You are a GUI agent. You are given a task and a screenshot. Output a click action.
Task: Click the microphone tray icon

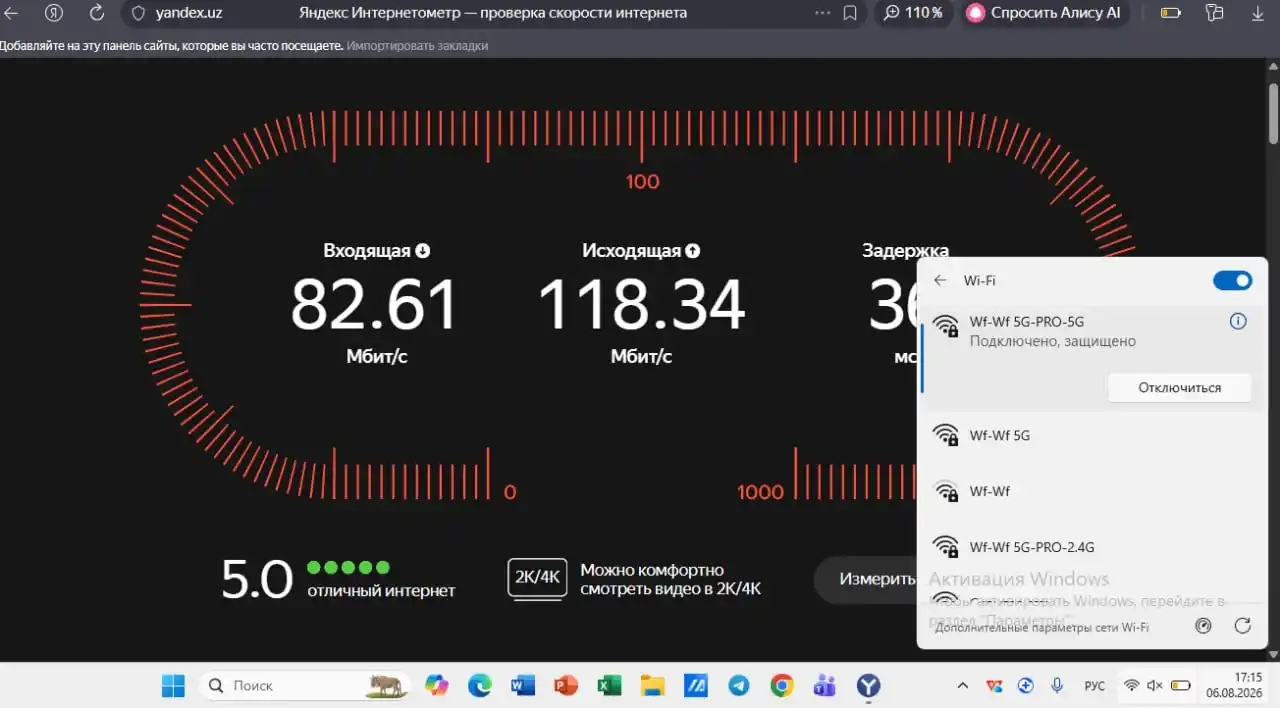[x=1057, y=685]
